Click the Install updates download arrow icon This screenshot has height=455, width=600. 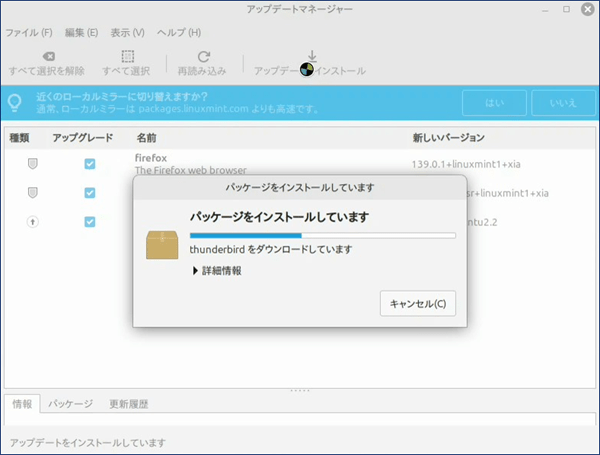pos(312,56)
